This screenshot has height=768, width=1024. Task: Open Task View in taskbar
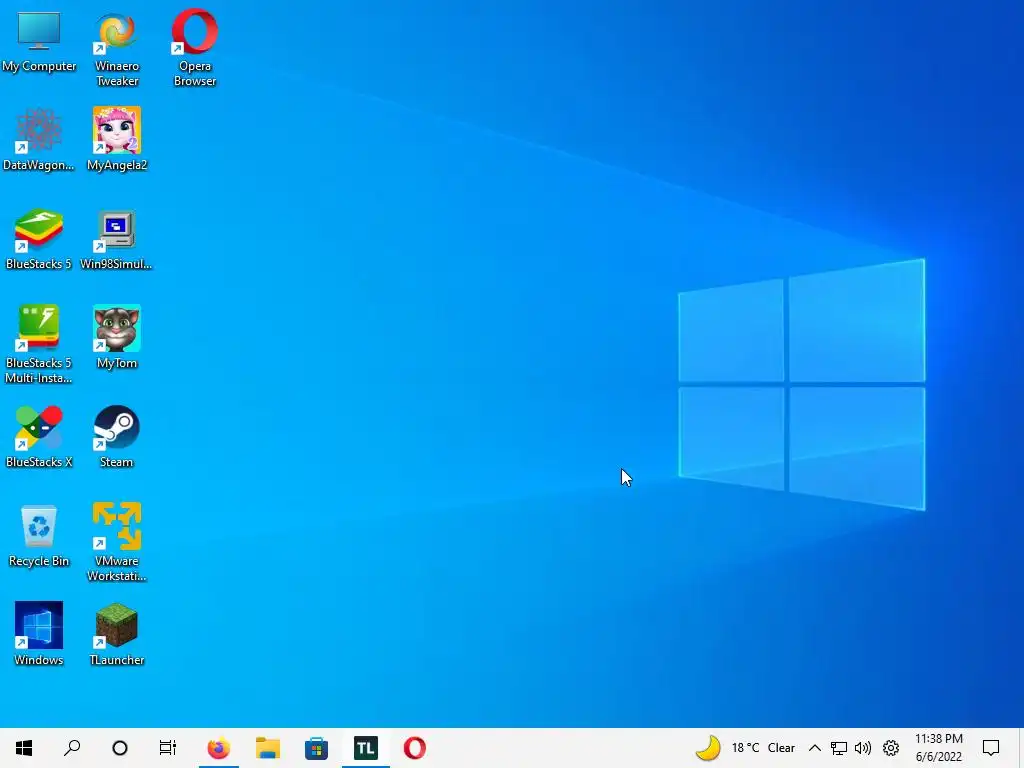tap(168, 748)
